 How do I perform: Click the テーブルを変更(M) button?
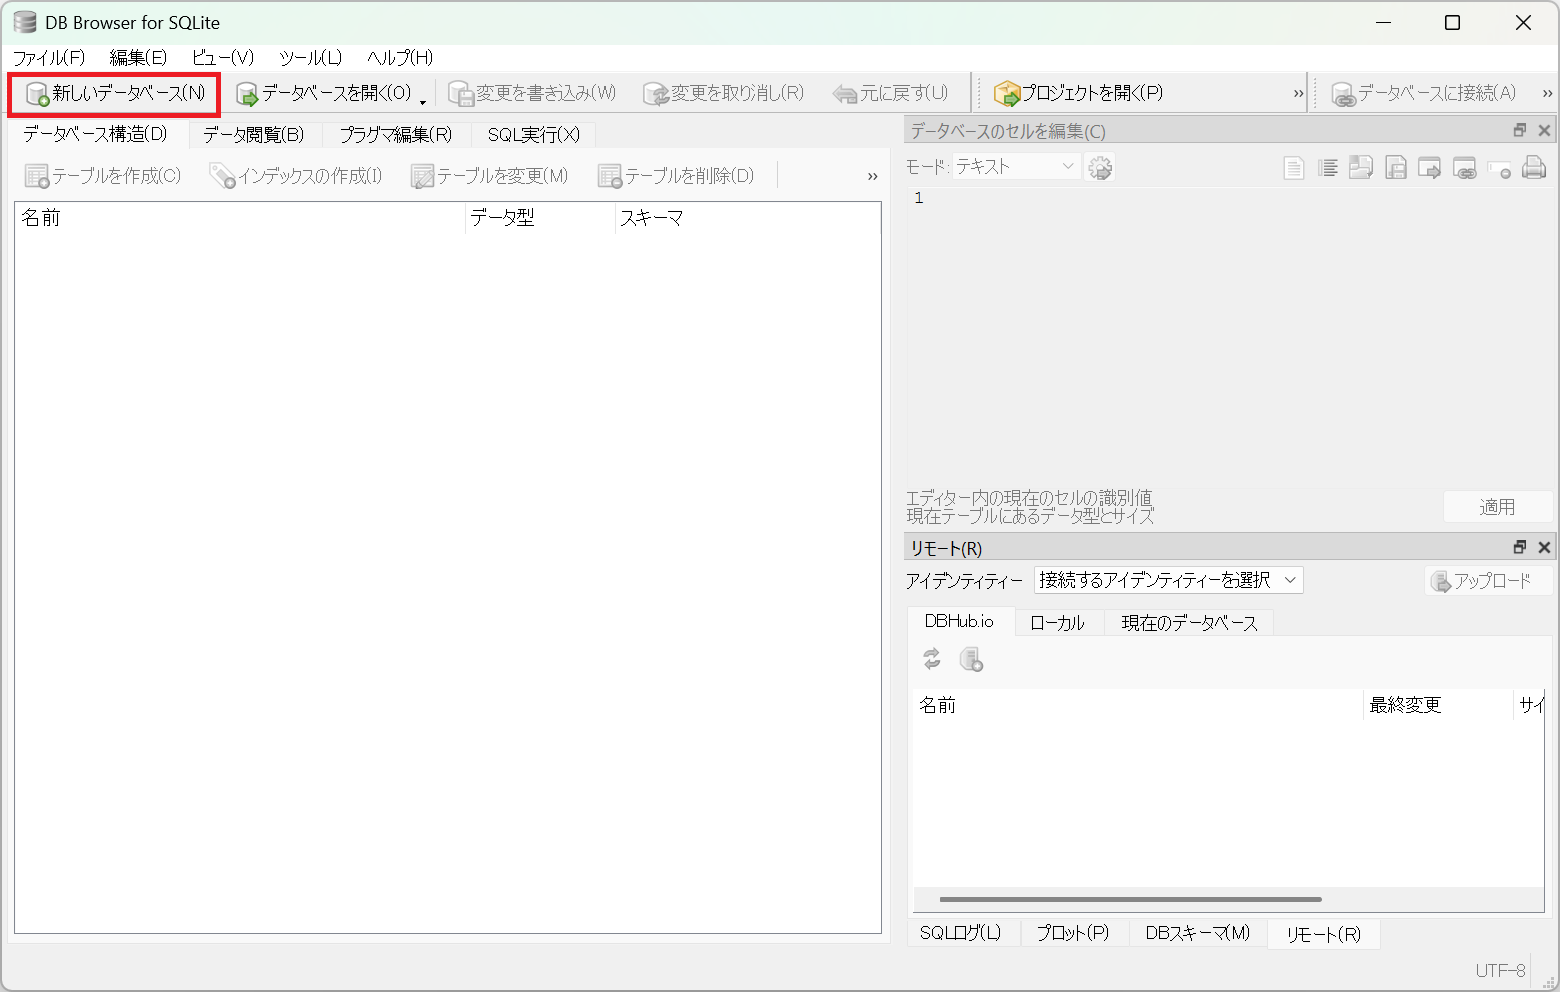click(489, 176)
